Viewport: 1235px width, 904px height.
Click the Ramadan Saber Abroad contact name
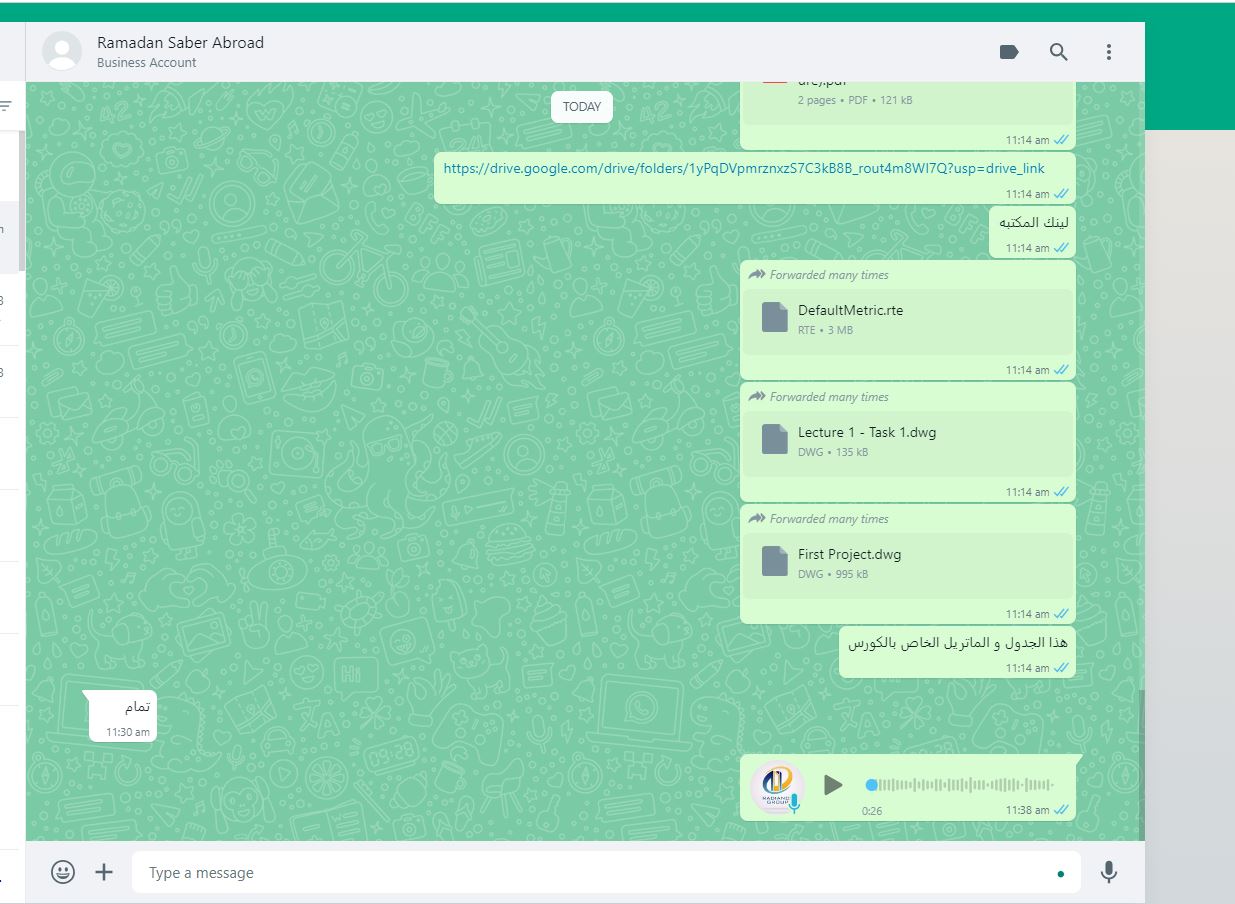tap(180, 42)
